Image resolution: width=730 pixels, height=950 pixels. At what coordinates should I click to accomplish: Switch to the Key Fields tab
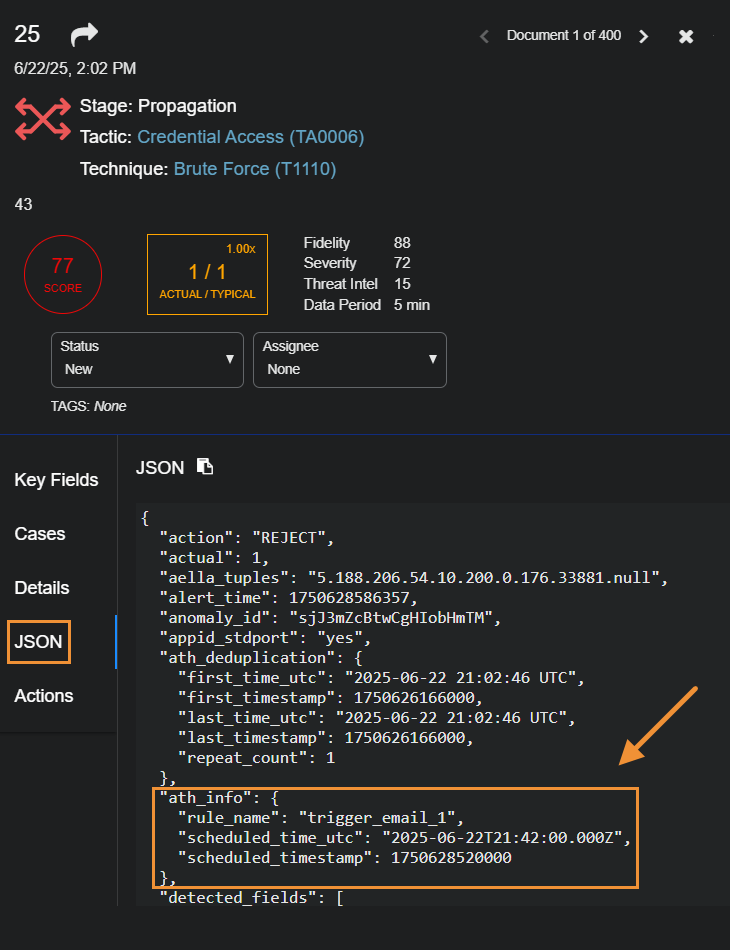[x=56, y=480]
